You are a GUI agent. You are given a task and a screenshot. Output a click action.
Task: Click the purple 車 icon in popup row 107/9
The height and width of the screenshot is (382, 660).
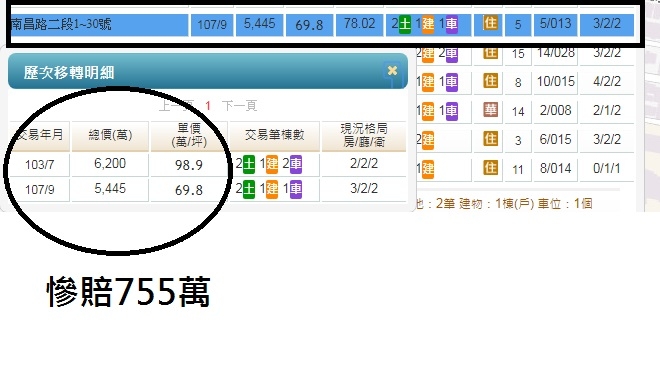point(296,189)
